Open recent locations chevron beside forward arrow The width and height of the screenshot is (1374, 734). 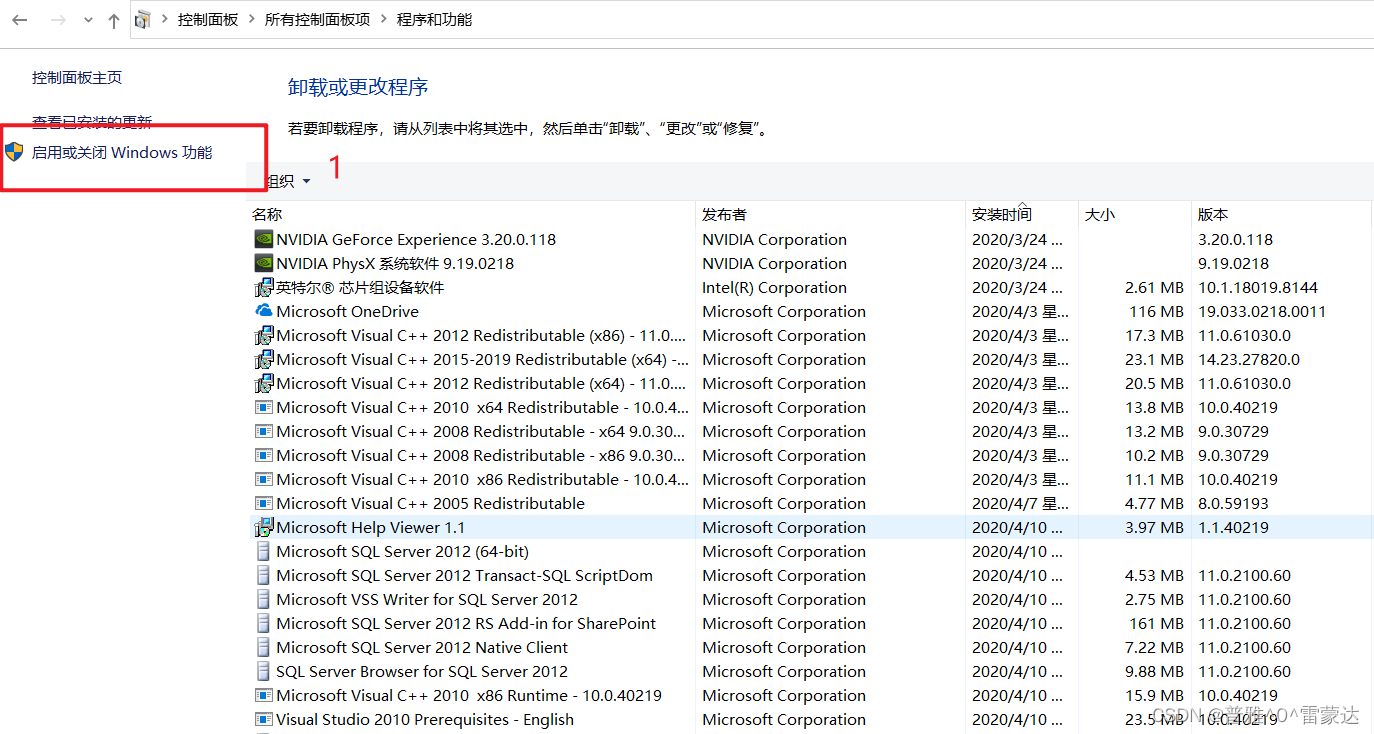pyautogui.click(x=86, y=19)
